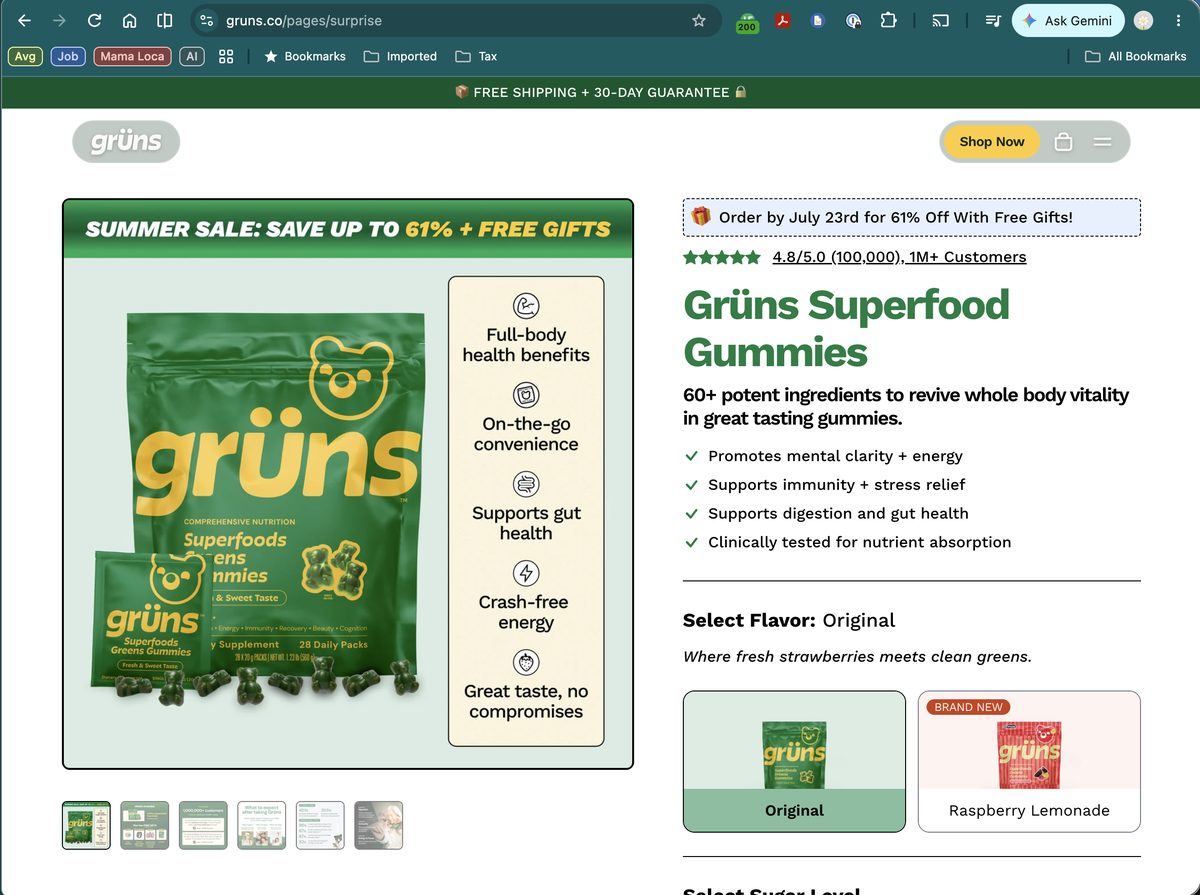Open the green 200 status extension
Image resolution: width=1200 pixels, height=895 pixels.
click(x=746, y=22)
